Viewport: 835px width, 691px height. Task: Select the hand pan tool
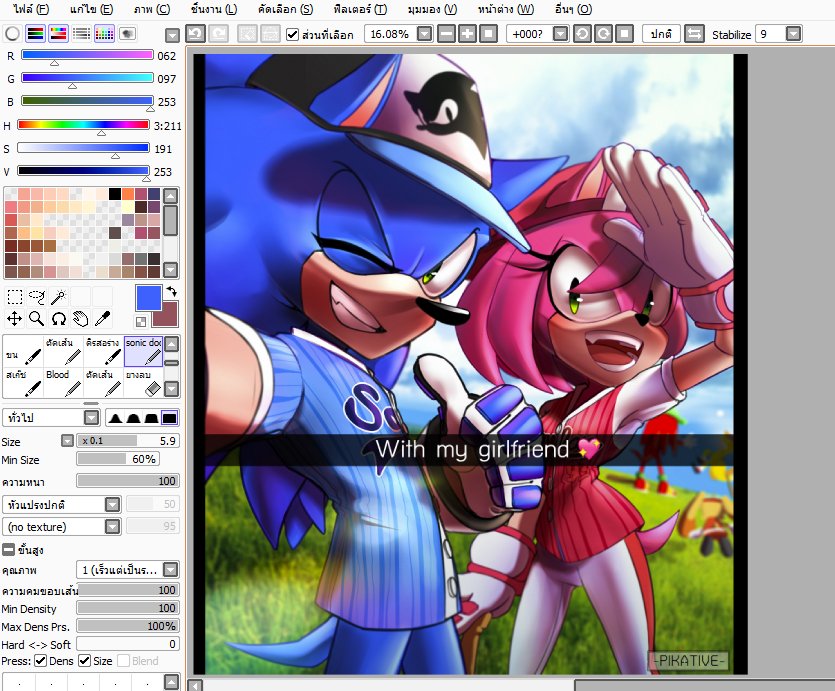tap(80, 319)
